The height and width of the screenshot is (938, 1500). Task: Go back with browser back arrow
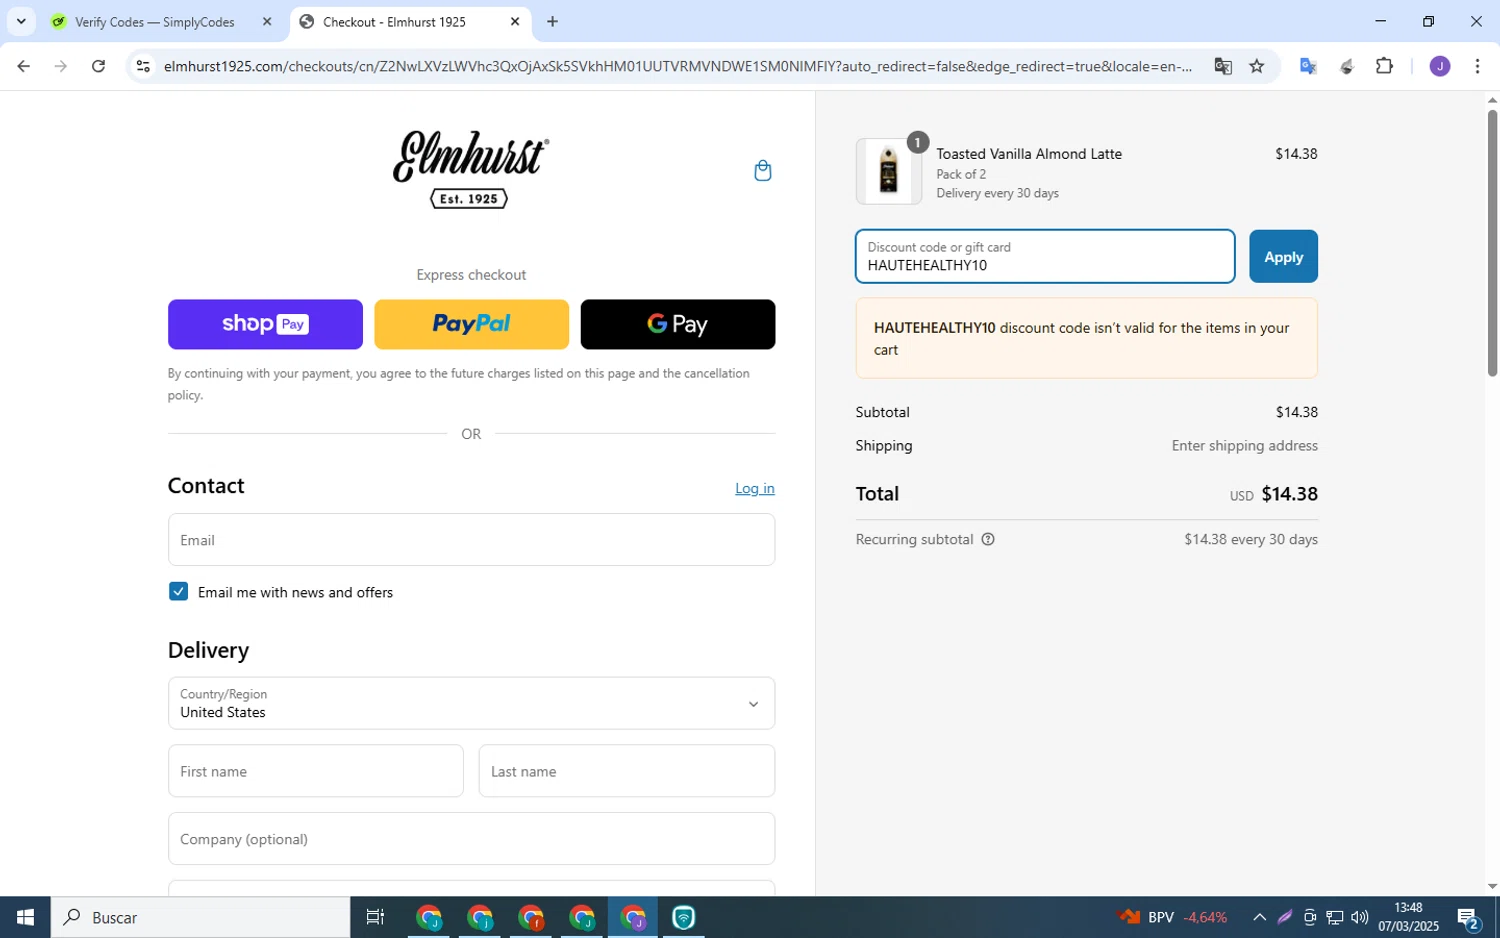pos(23,66)
